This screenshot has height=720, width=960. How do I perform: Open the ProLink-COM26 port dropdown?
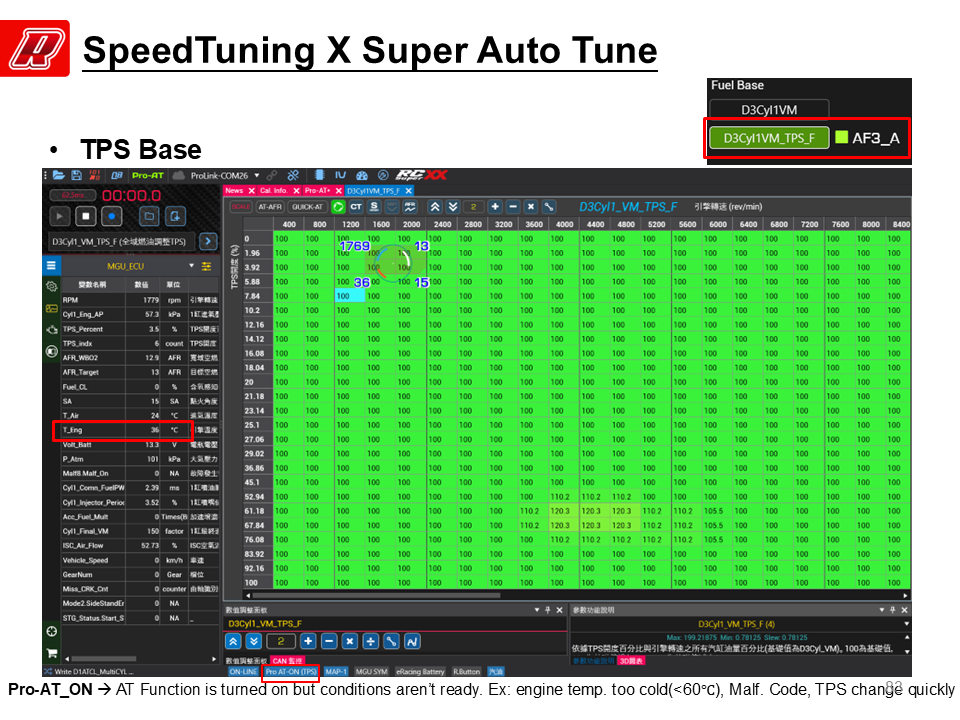(x=257, y=175)
